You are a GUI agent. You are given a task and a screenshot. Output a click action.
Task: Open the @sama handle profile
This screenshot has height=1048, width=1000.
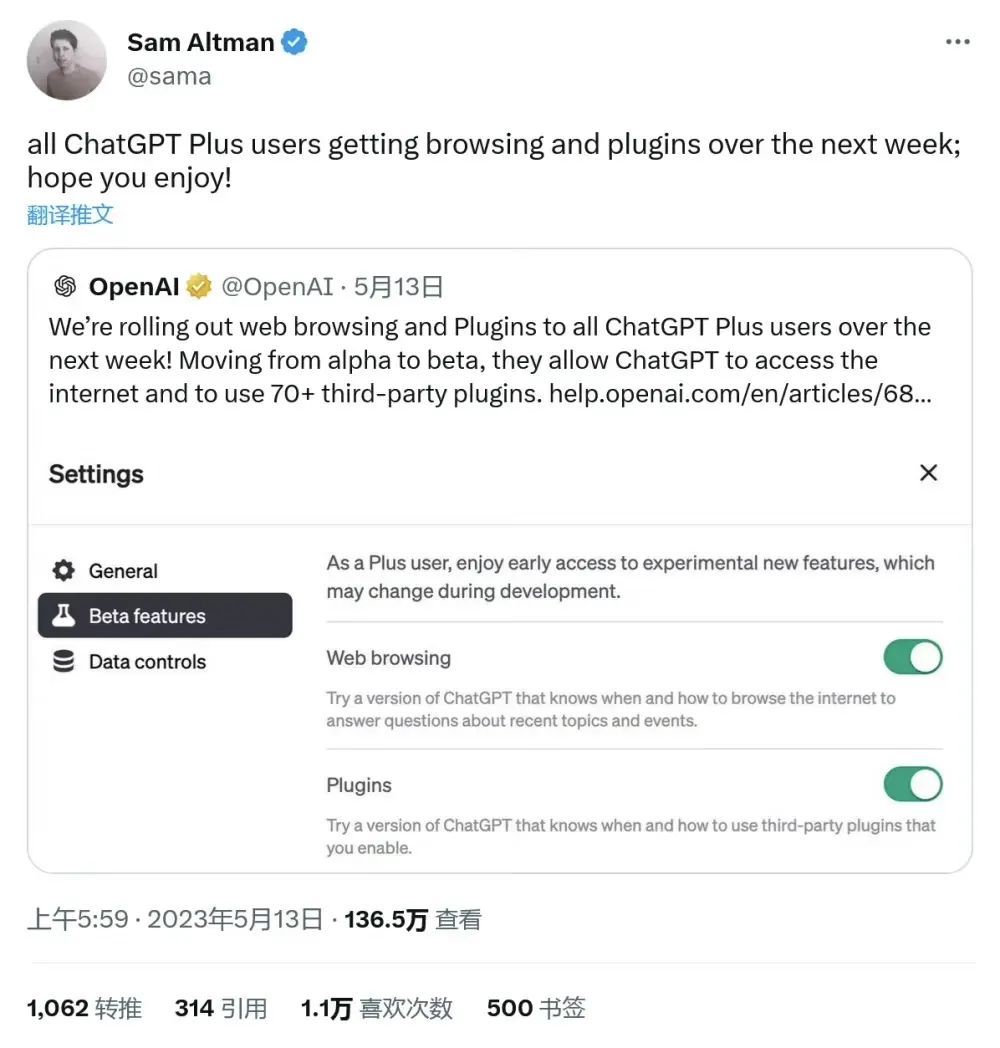point(169,77)
